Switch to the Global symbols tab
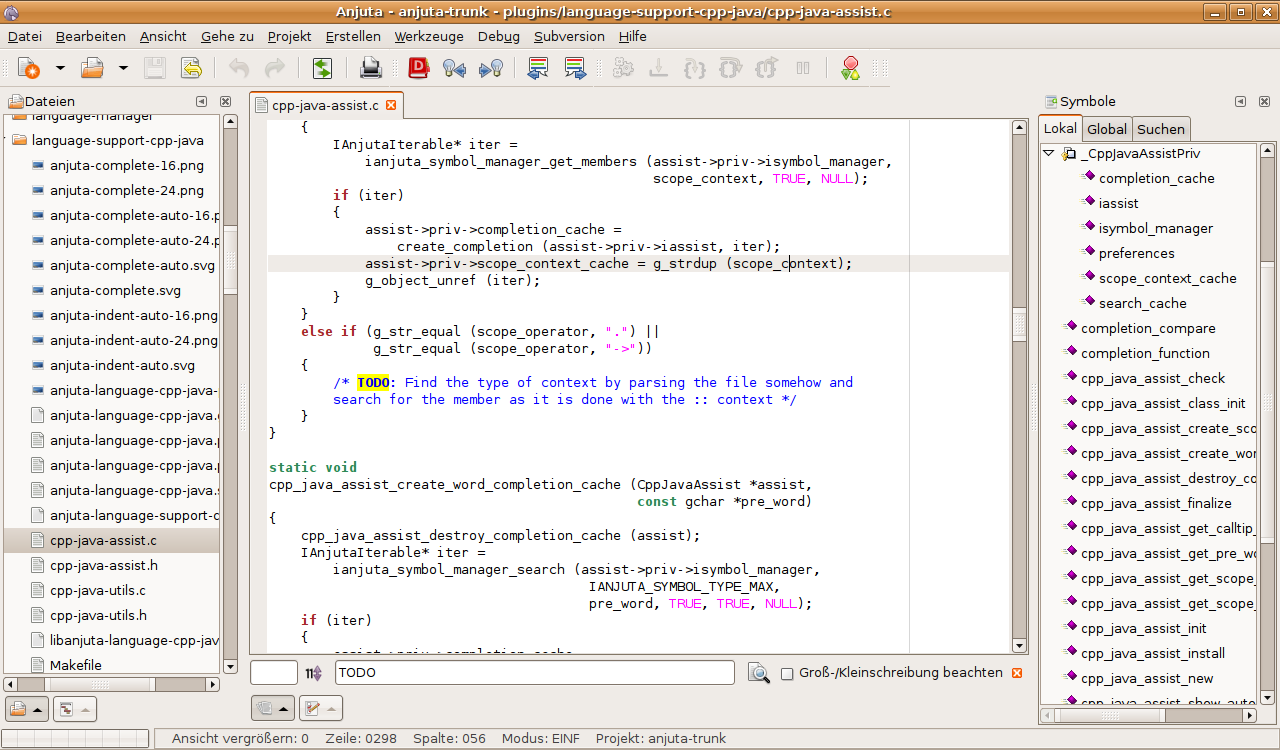Screen dimensions: 1280x750 (1107, 129)
